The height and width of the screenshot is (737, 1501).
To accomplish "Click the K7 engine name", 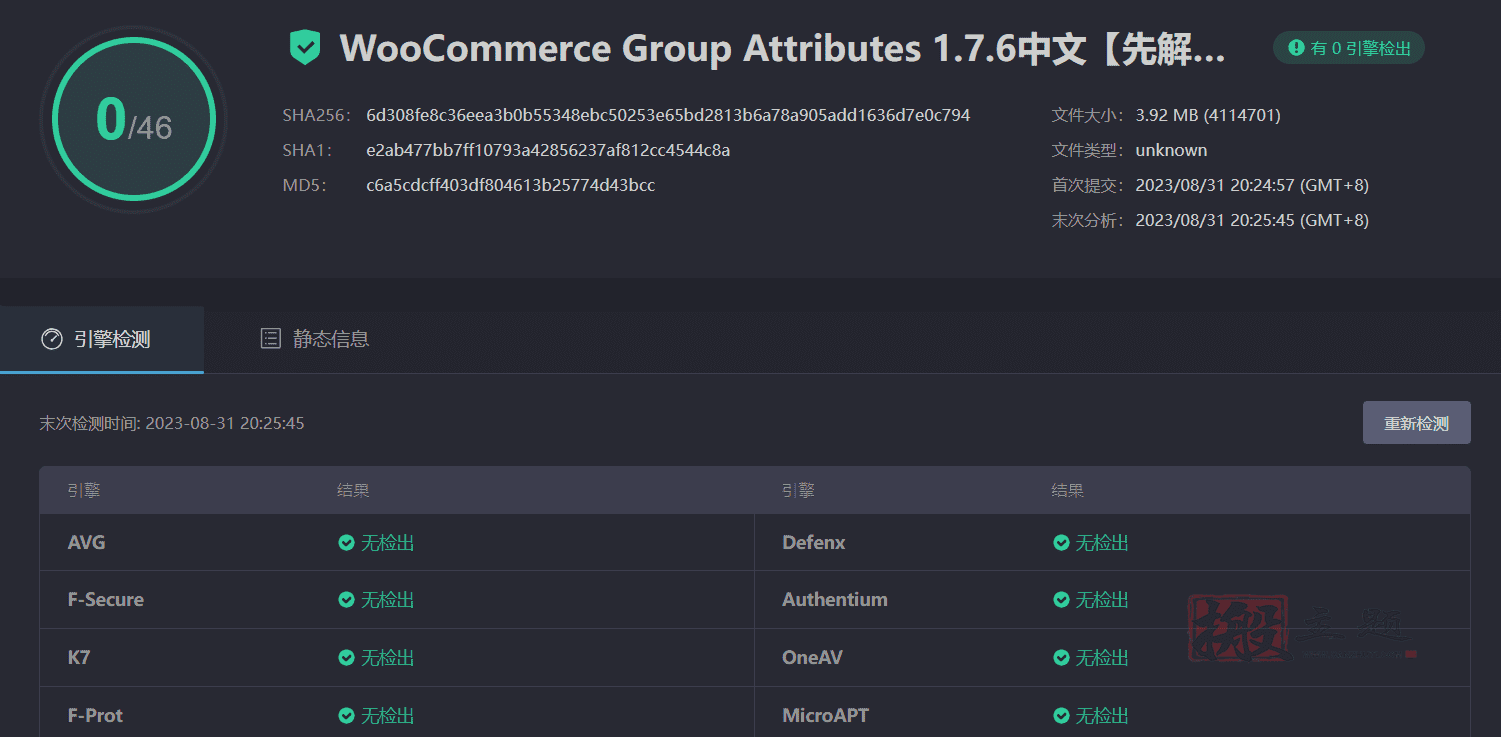I will 79,658.
